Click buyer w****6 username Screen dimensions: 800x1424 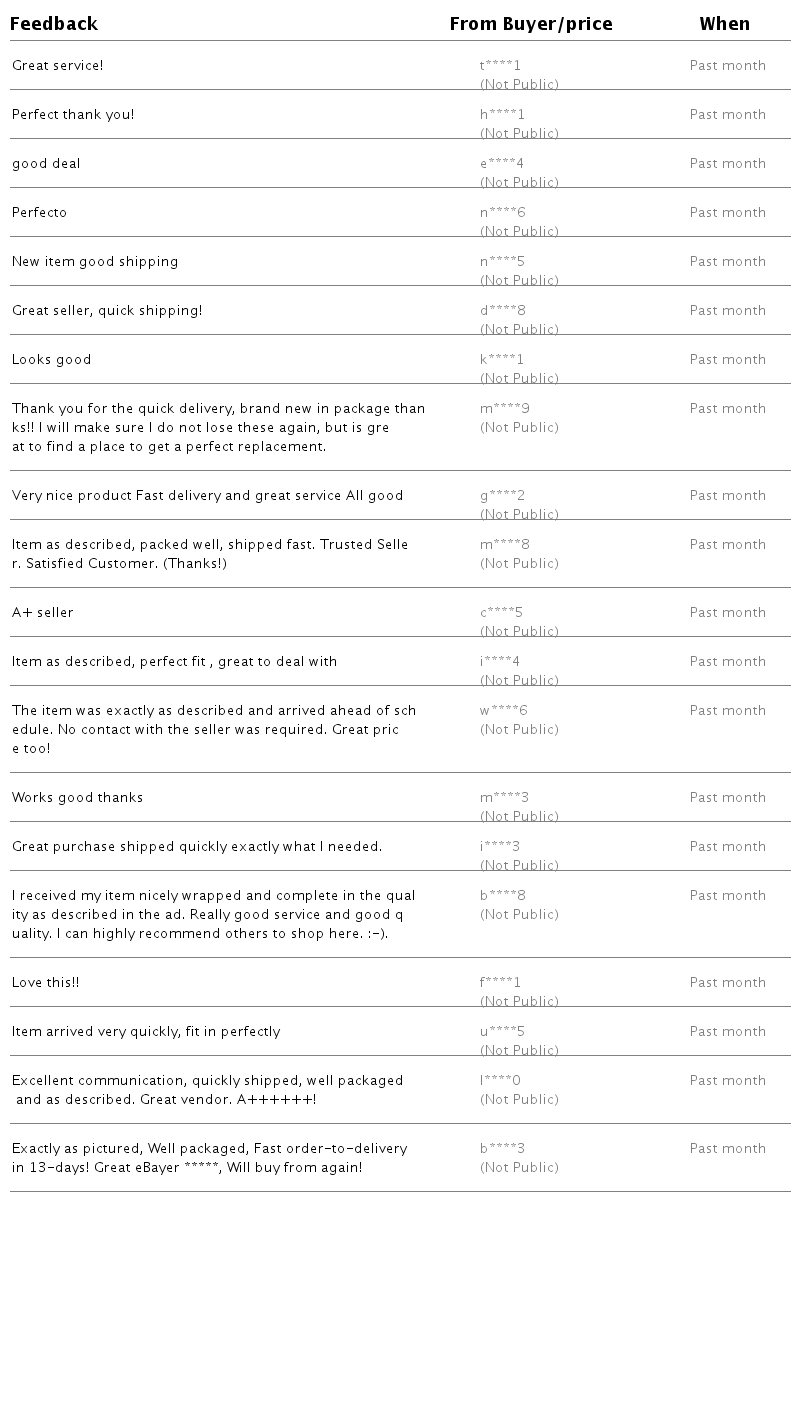504,711
